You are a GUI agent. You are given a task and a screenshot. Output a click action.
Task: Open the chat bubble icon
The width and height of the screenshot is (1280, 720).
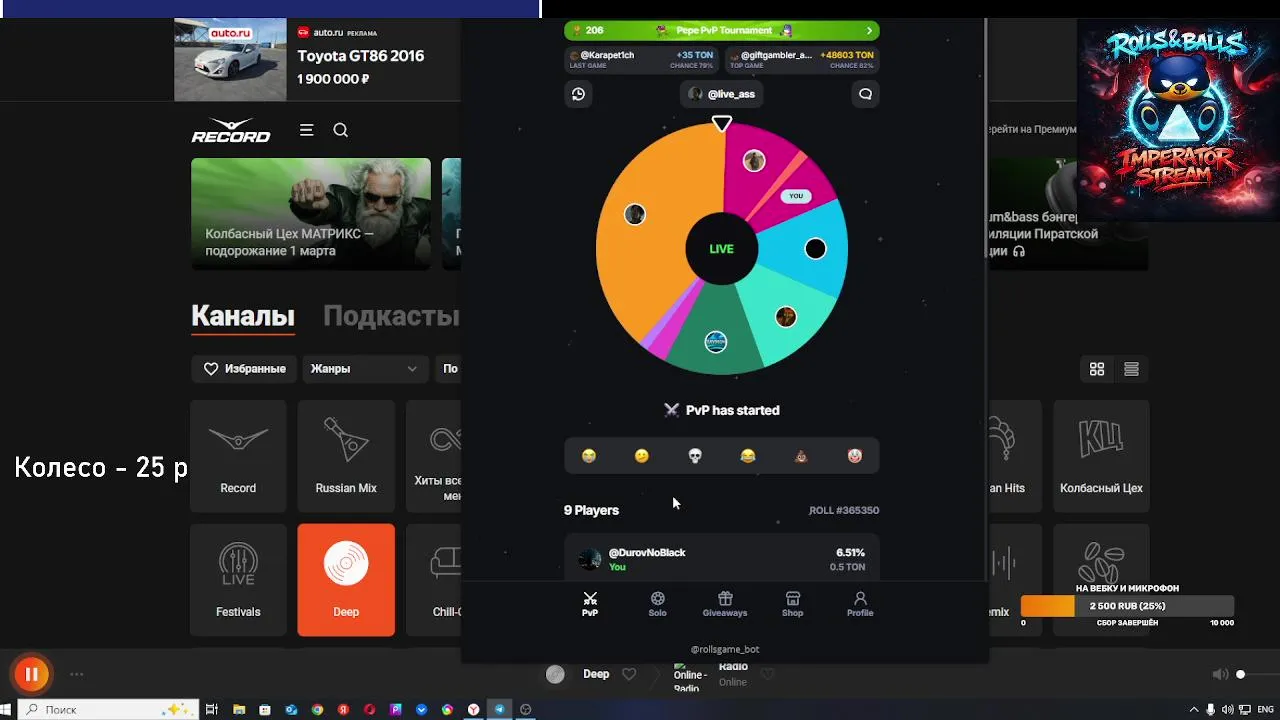click(x=866, y=94)
